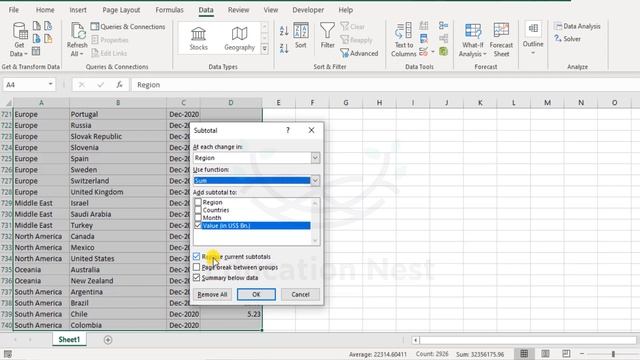Click the Subtotal dialog help icon
Image resolution: width=640 pixels, height=360 pixels.
[288, 130]
